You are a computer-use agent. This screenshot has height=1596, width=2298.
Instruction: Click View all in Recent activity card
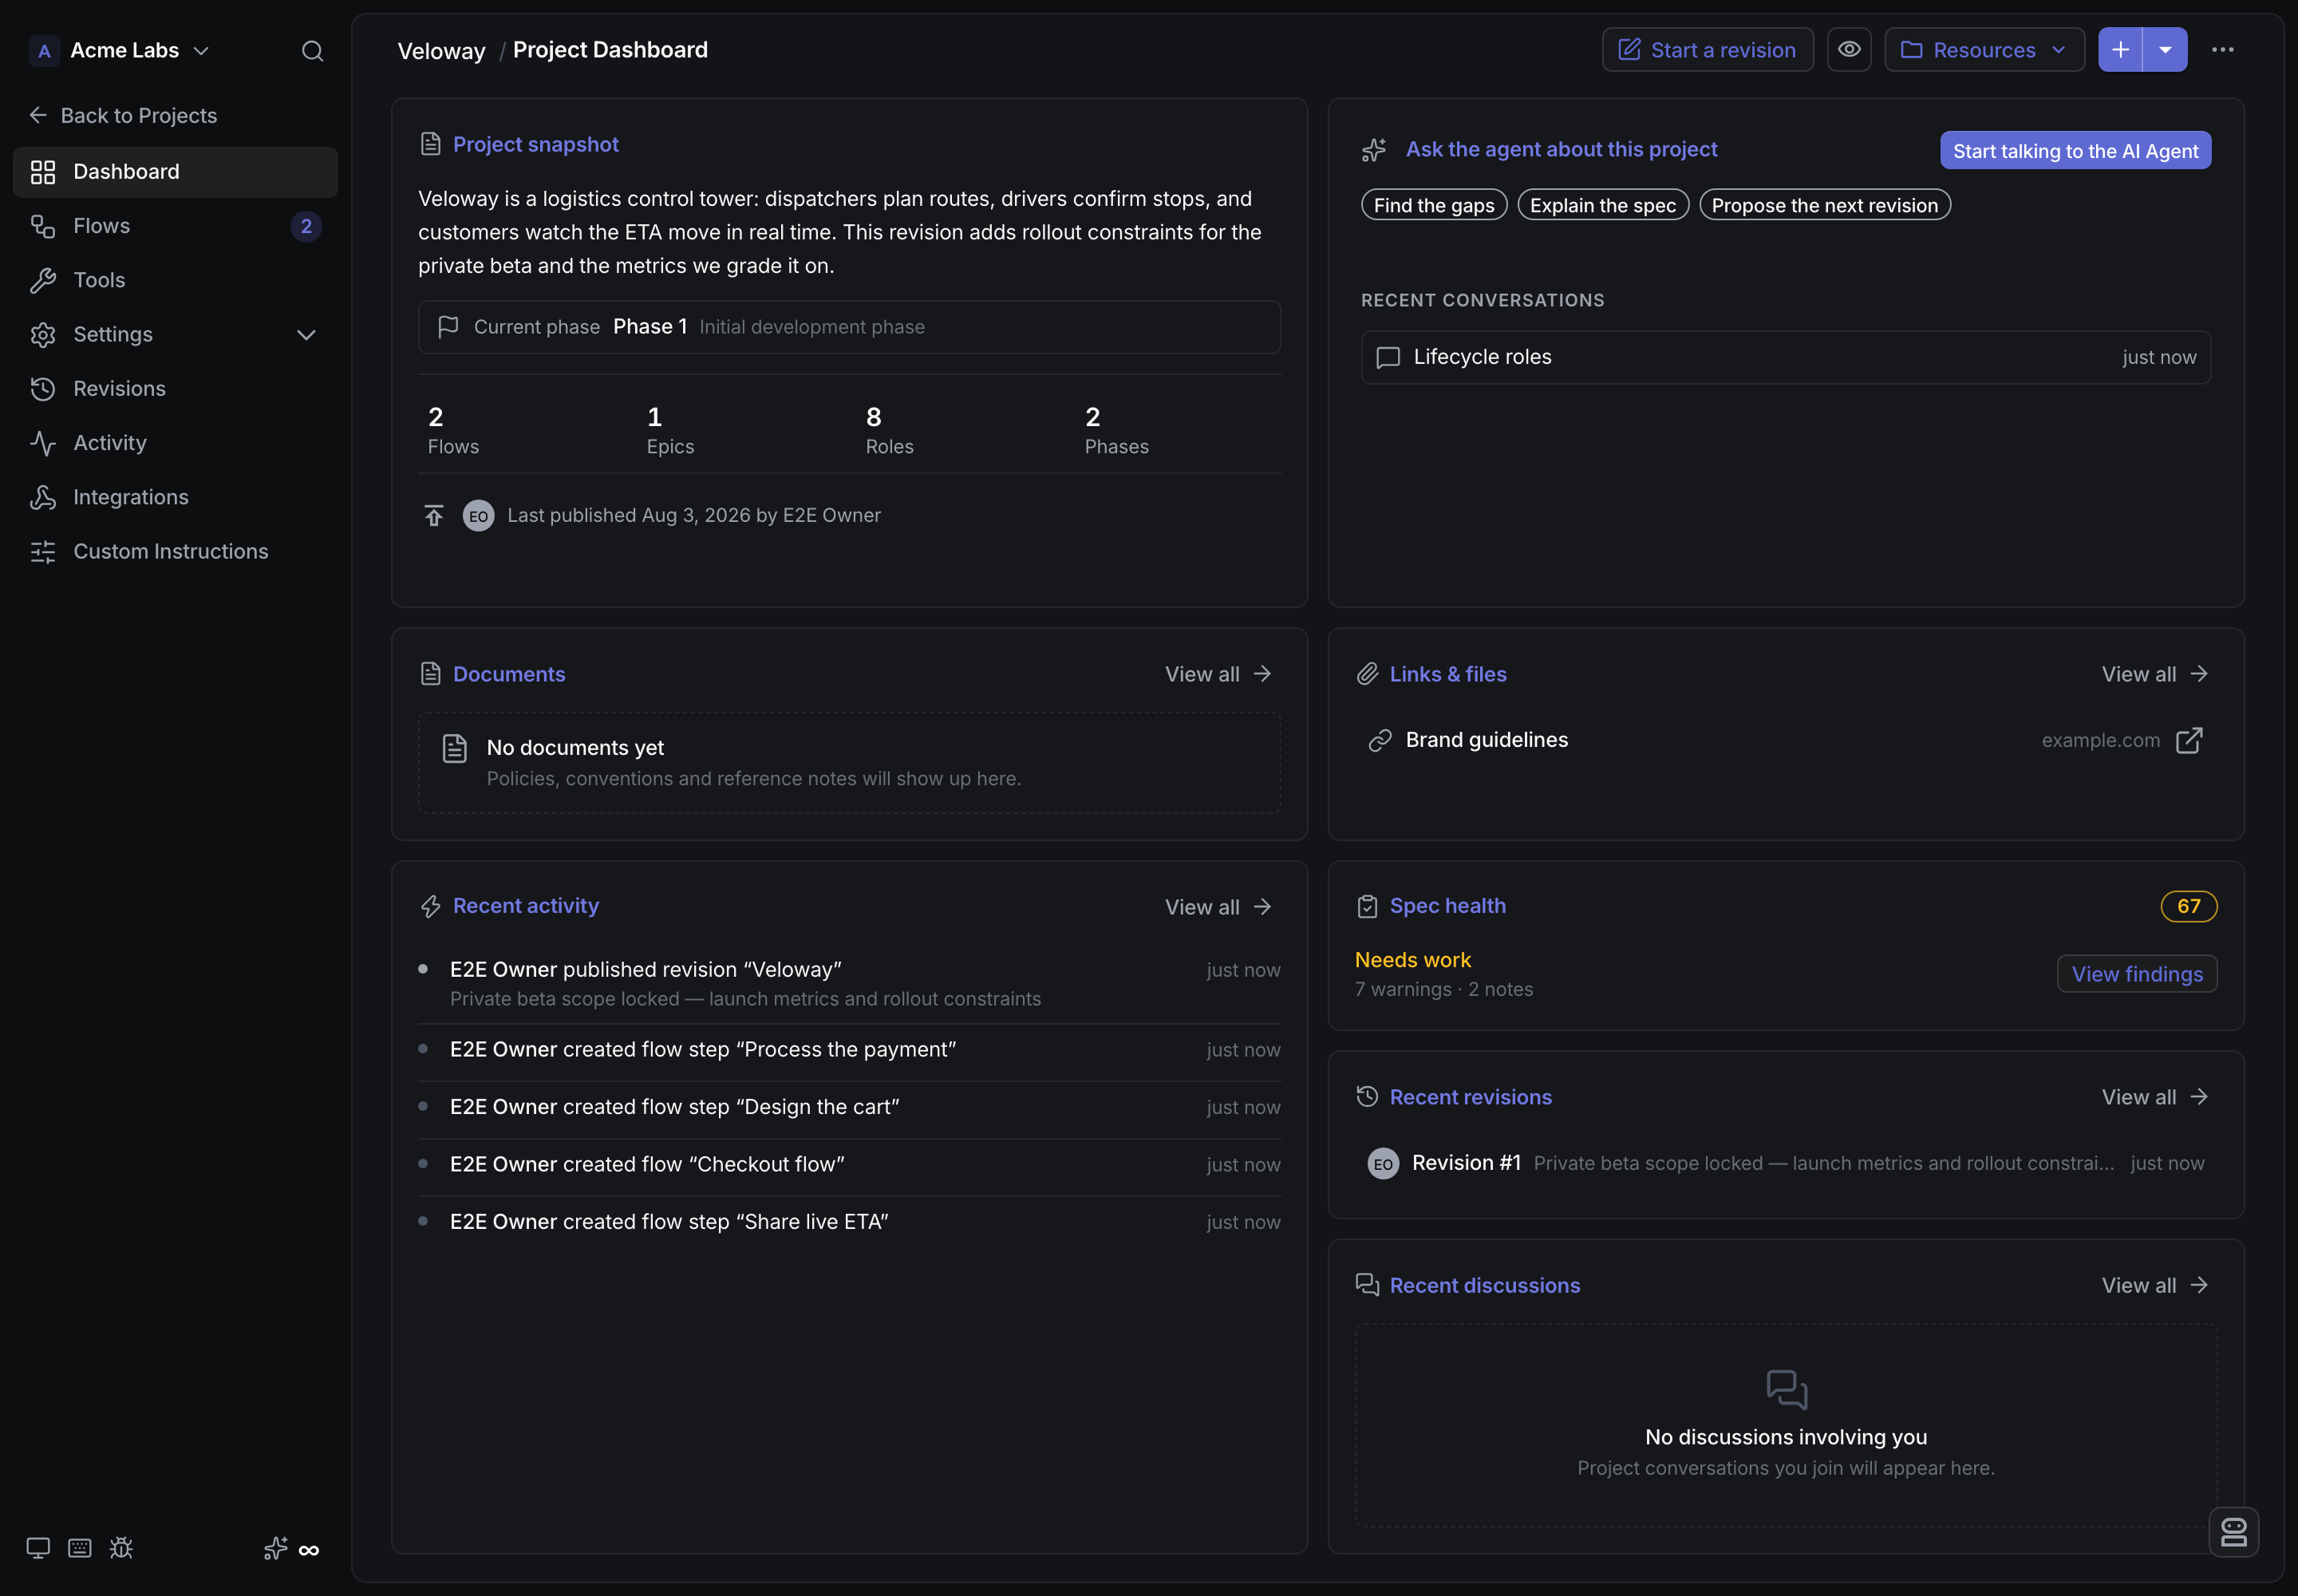point(1218,907)
